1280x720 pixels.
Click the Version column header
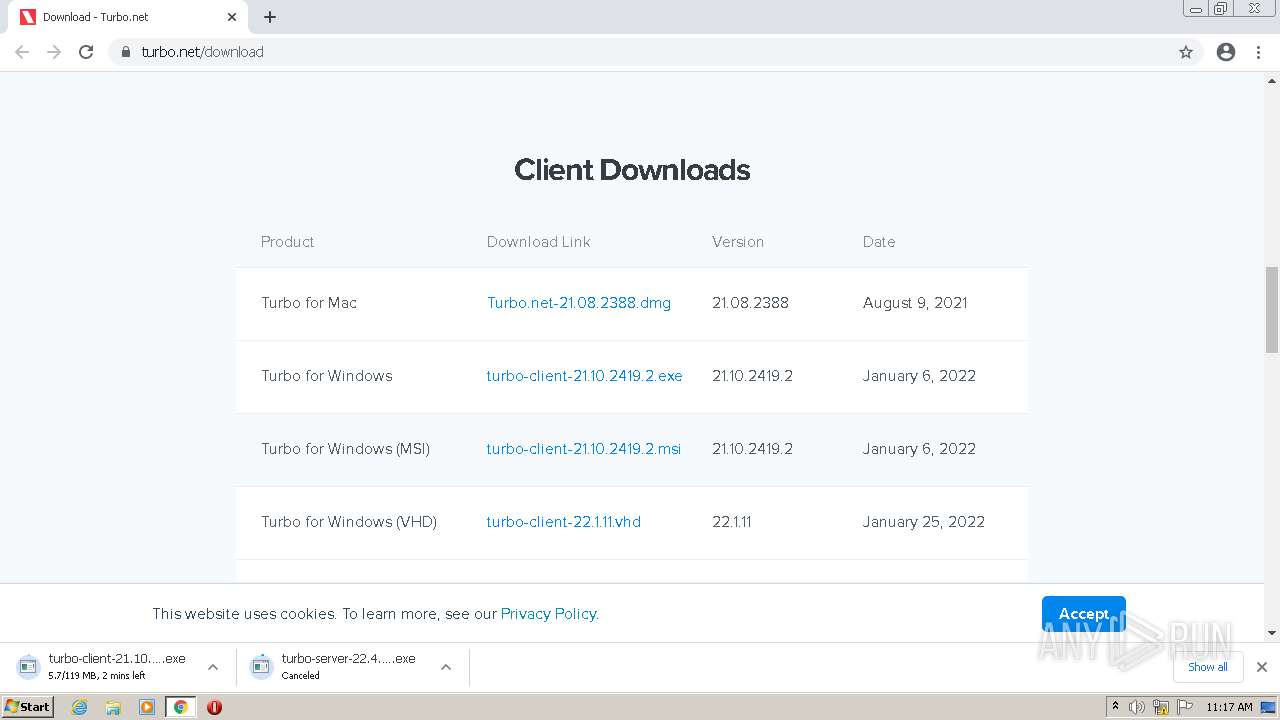[738, 242]
